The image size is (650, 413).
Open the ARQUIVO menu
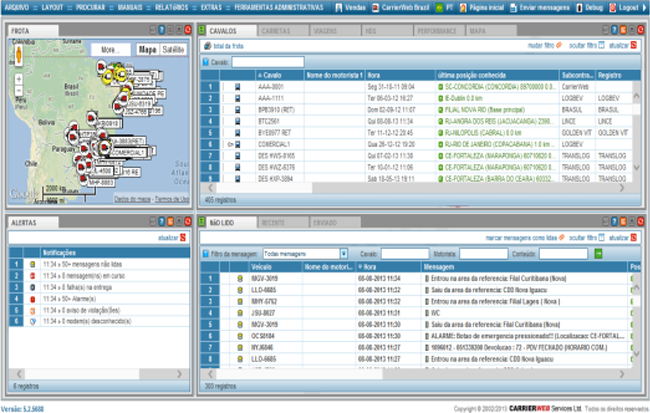click(17, 7)
